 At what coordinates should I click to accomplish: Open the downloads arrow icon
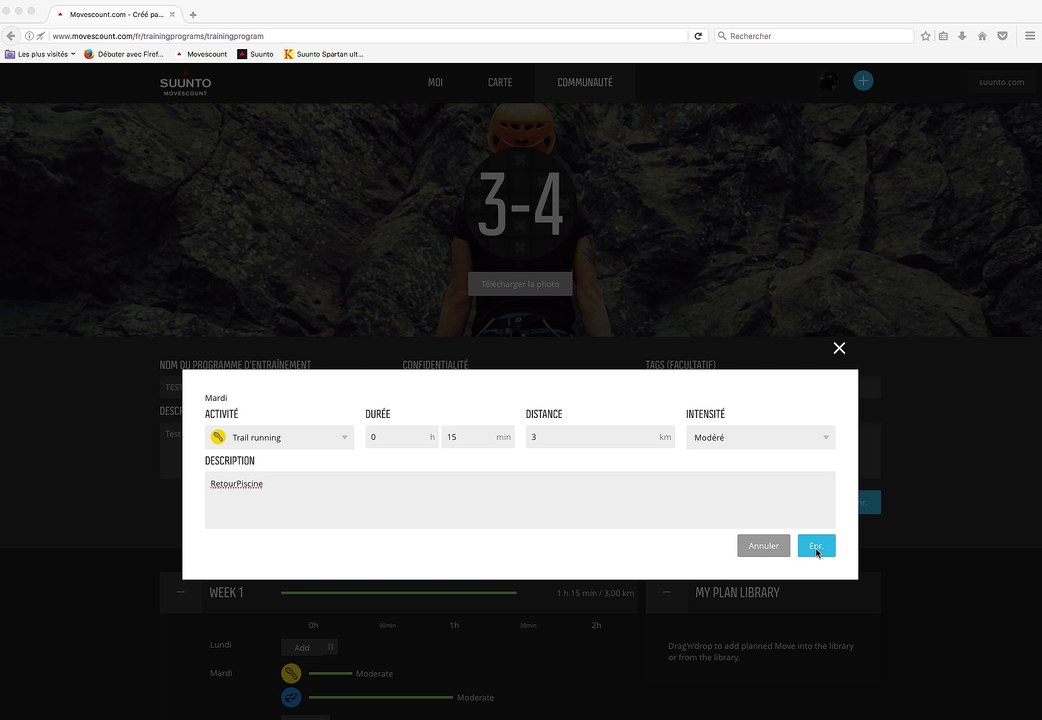(x=962, y=36)
